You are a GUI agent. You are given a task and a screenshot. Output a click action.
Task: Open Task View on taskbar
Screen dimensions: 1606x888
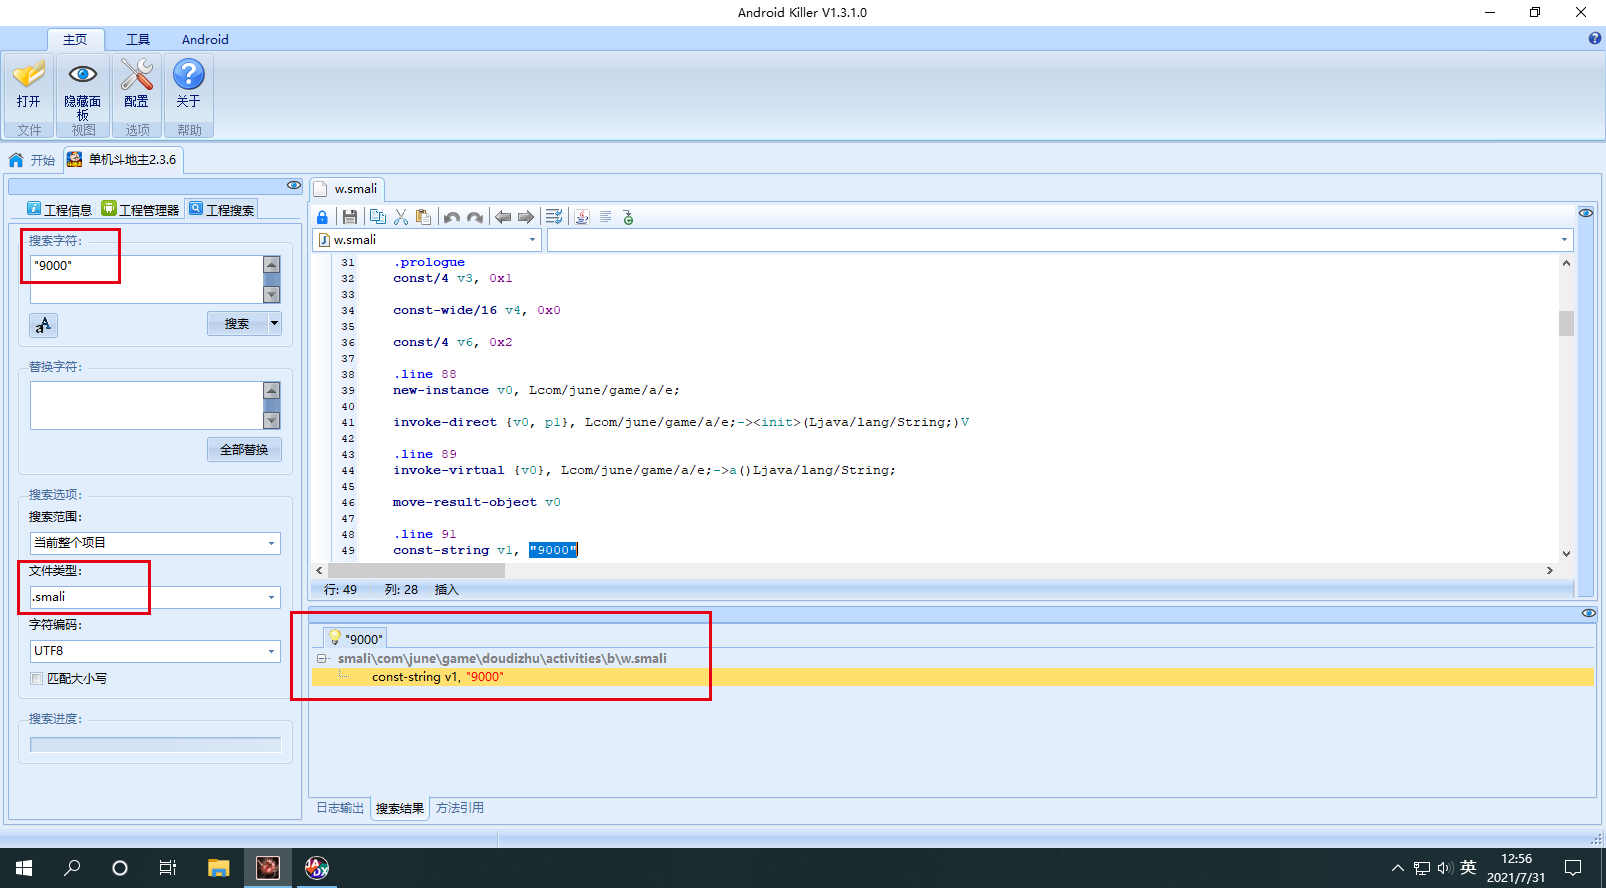pos(168,868)
